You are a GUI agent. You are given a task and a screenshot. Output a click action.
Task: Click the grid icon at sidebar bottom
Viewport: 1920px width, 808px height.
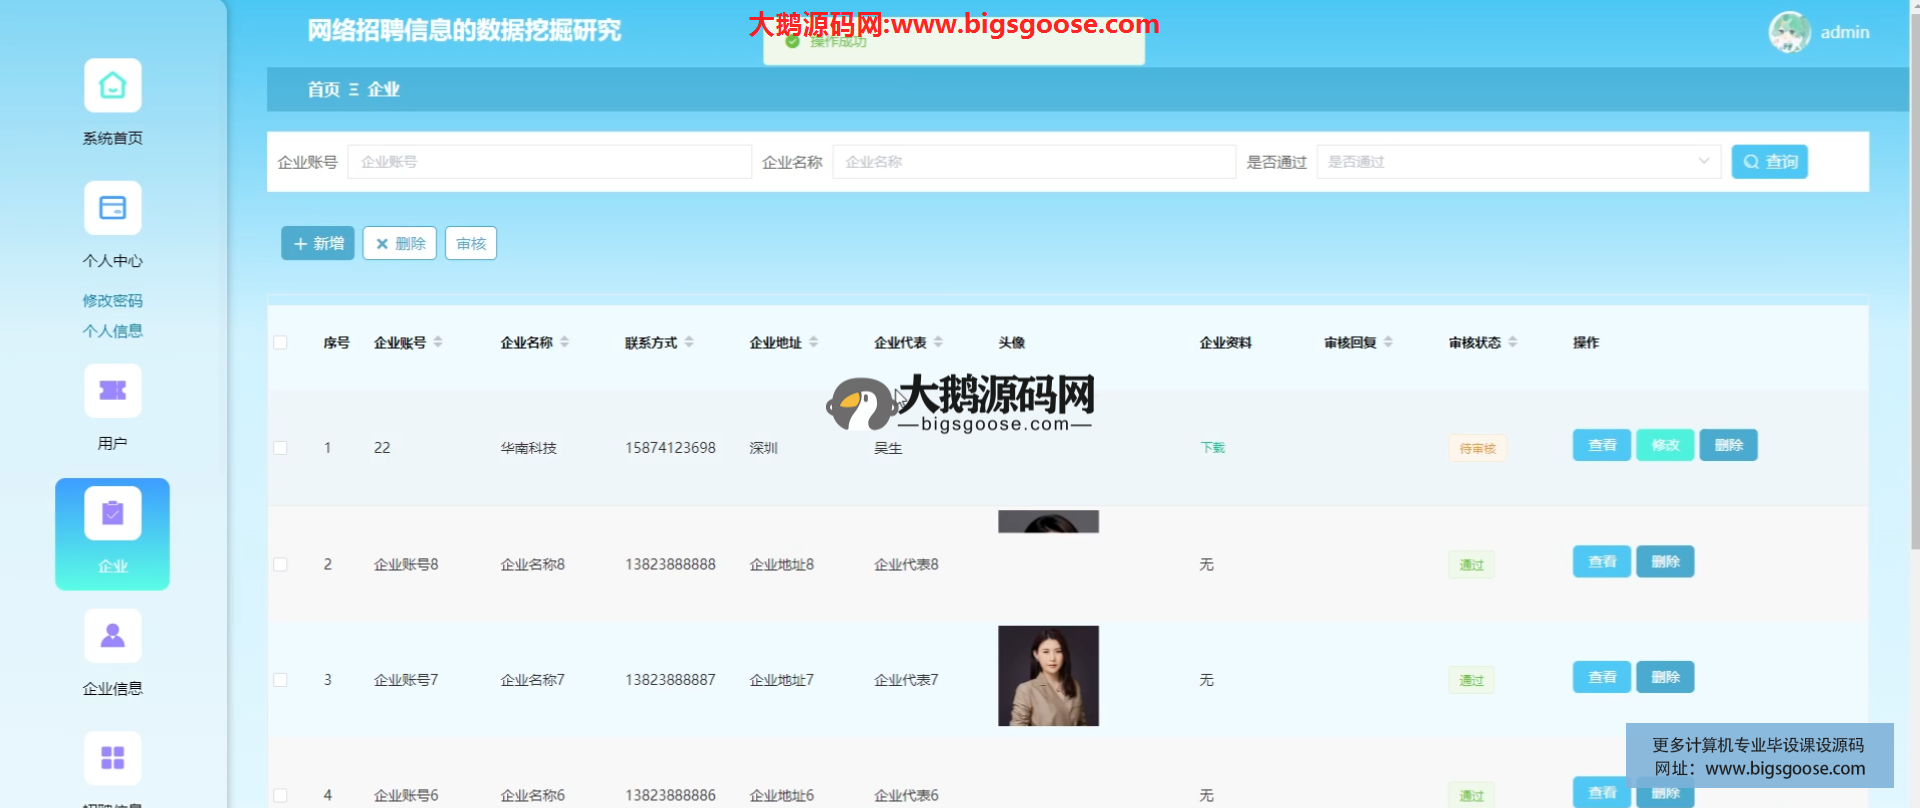112,758
